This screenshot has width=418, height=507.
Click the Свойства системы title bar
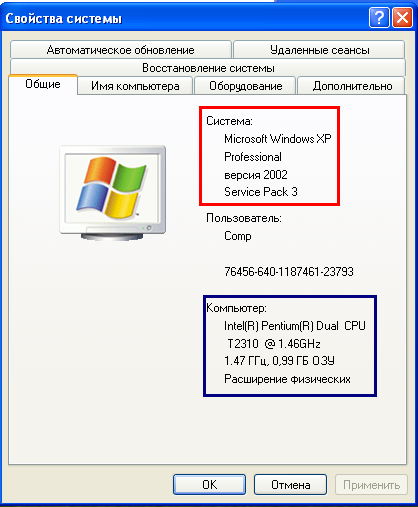(183, 18)
